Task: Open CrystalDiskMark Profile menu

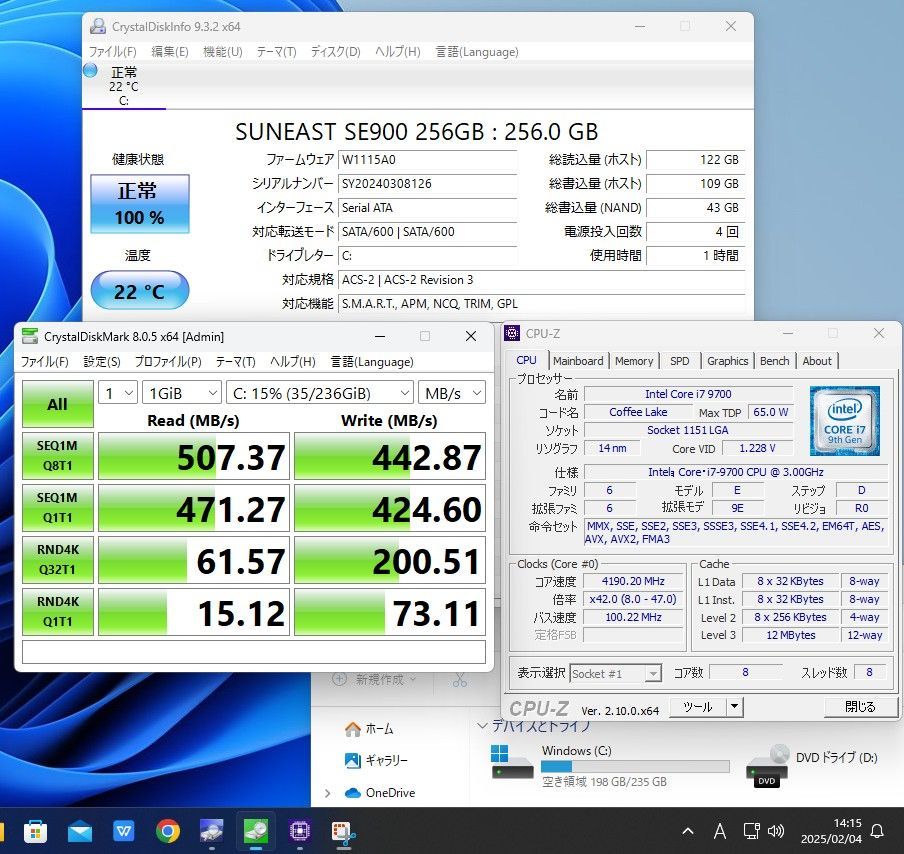Action: point(168,362)
